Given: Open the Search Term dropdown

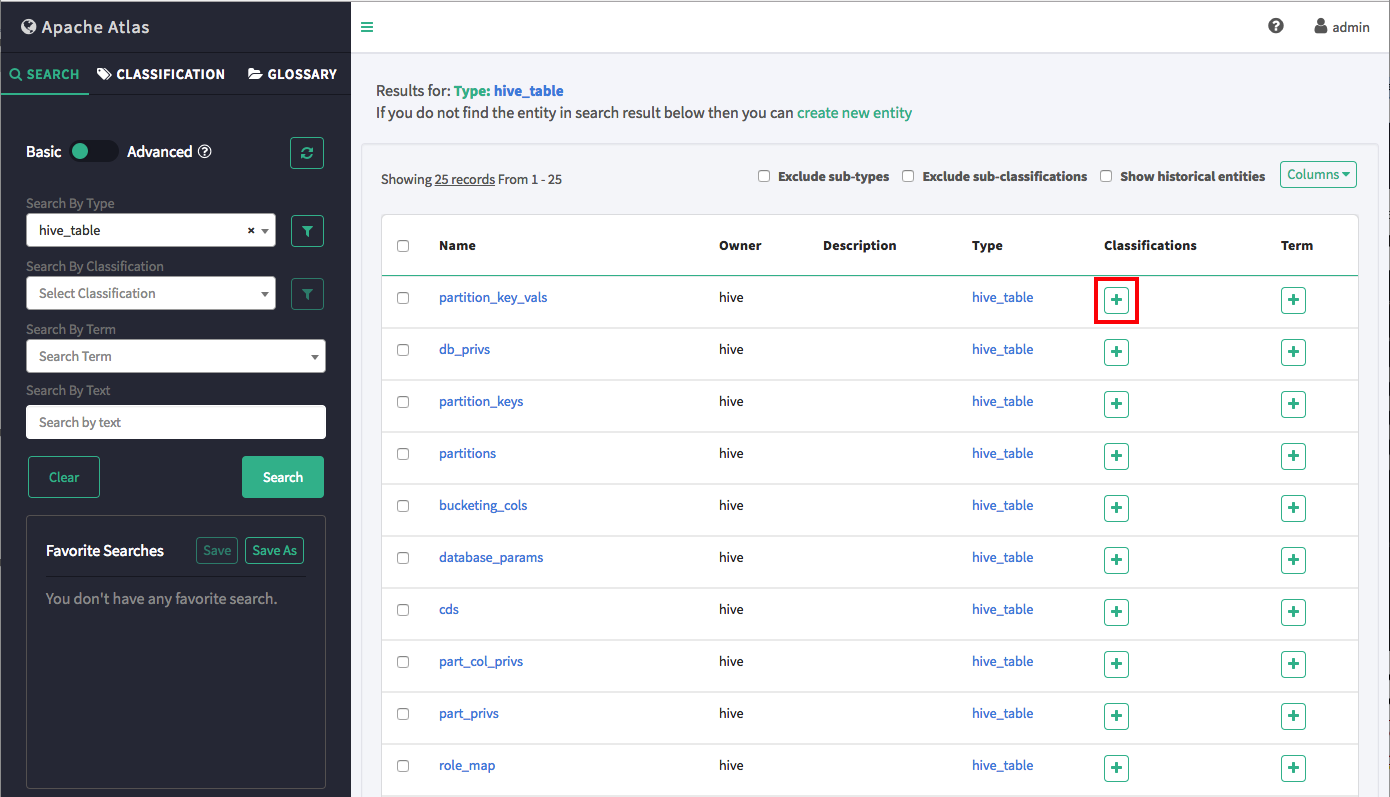Looking at the screenshot, I should [175, 357].
